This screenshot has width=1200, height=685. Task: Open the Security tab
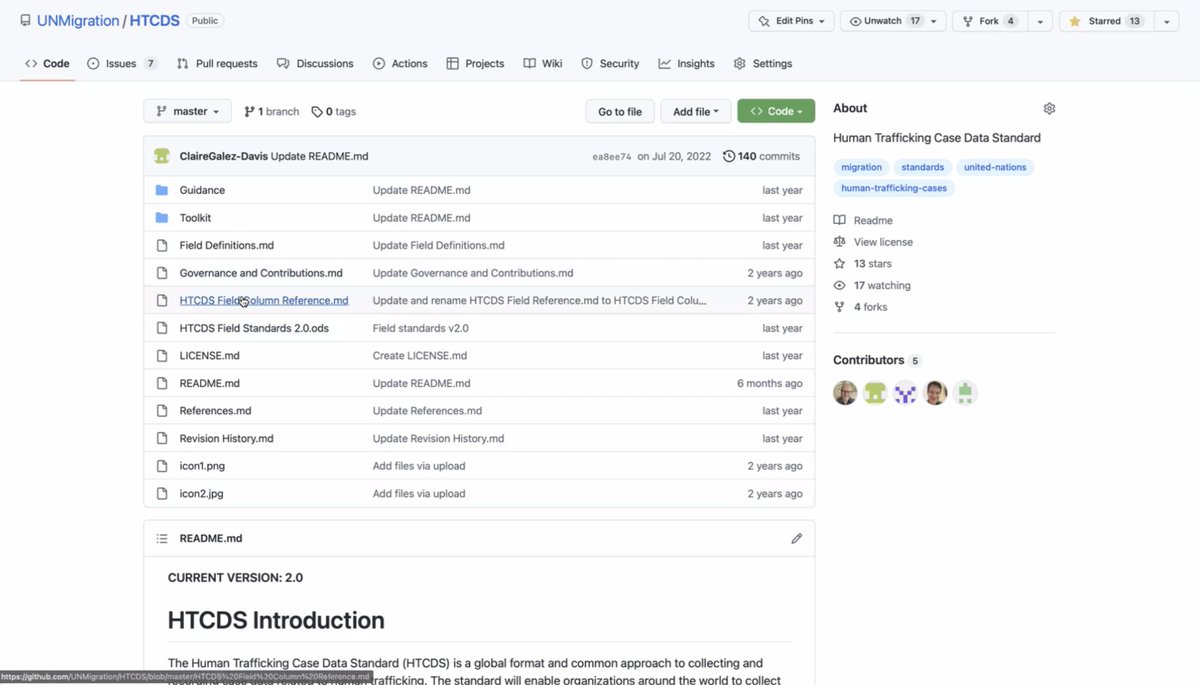[610, 63]
